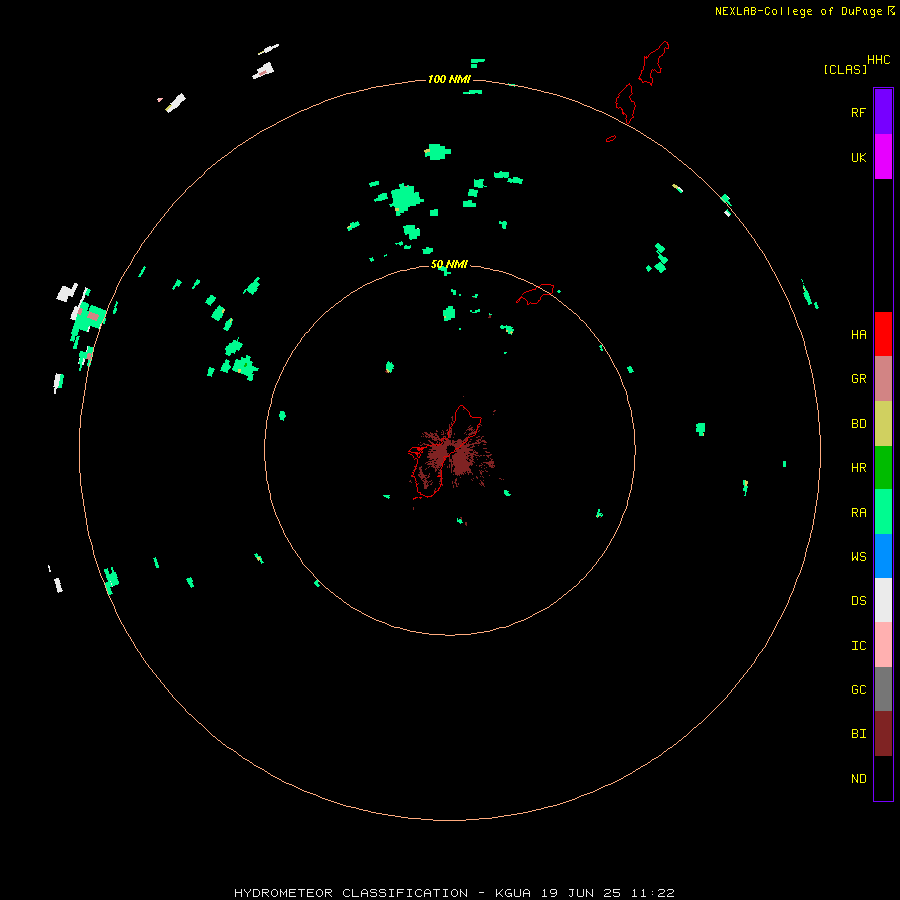Click the HYDROMETEOR CLASSIFICATION title text
Image resolution: width=900 pixels, height=900 pixels.
(x=351, y=893)
